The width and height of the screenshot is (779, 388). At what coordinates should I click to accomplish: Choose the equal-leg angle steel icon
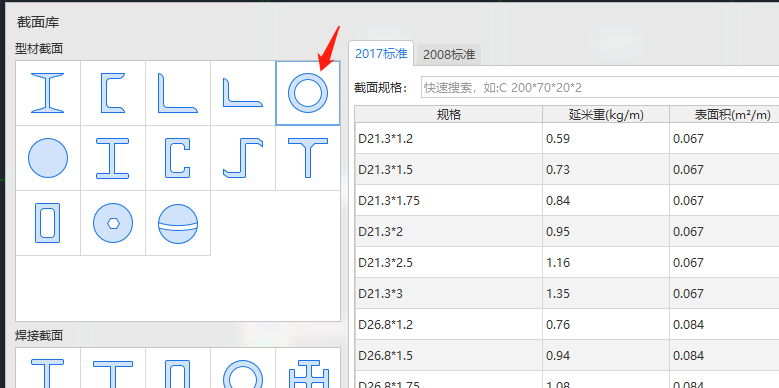[x=178, y=93]
